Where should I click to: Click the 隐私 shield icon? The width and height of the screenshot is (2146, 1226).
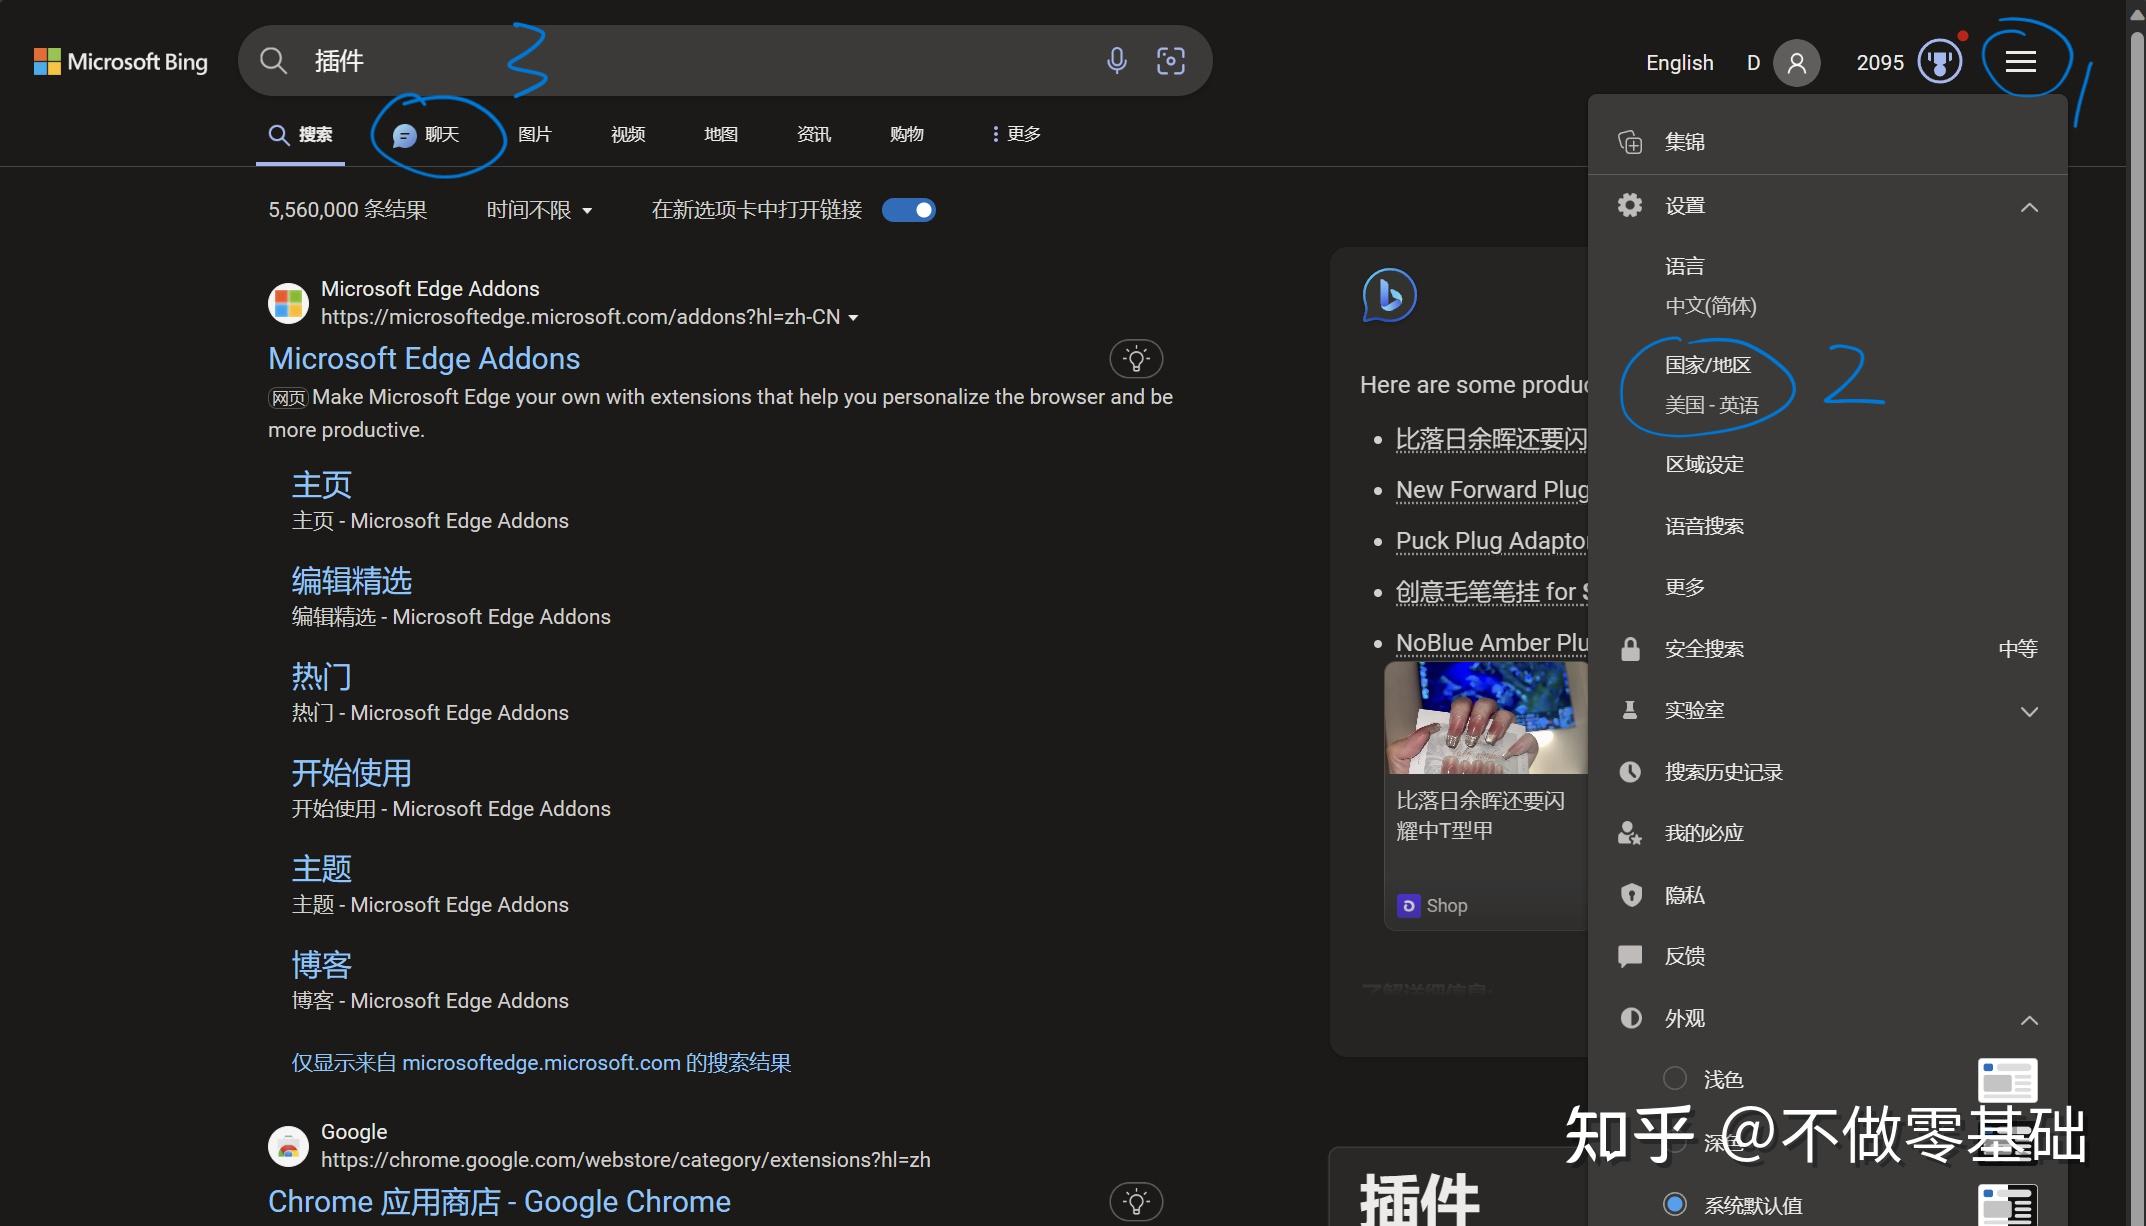point(1631,895)
